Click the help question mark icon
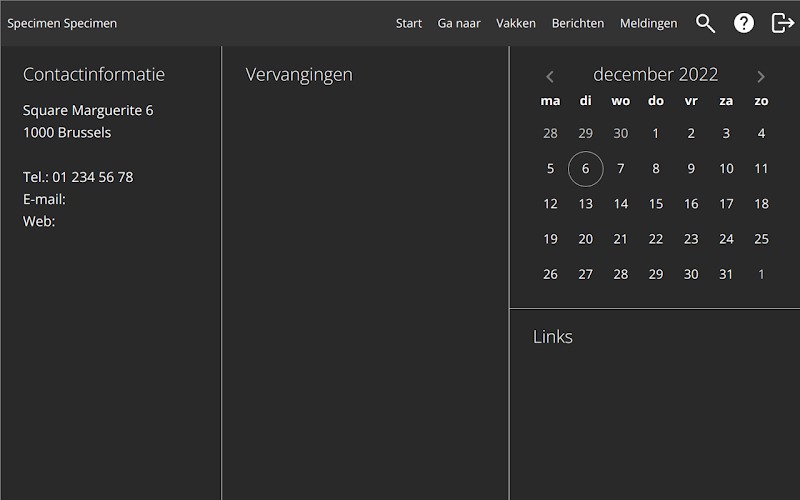This screenshot has height=500, width=800. click(x=743, y=23)
